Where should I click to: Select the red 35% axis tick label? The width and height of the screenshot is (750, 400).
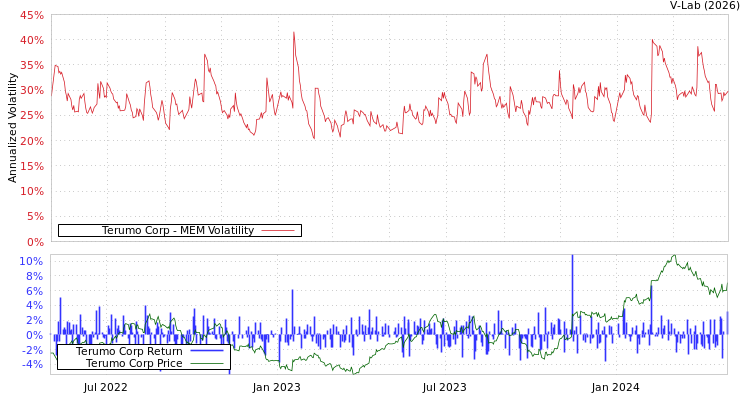click(x=31, y=65)
